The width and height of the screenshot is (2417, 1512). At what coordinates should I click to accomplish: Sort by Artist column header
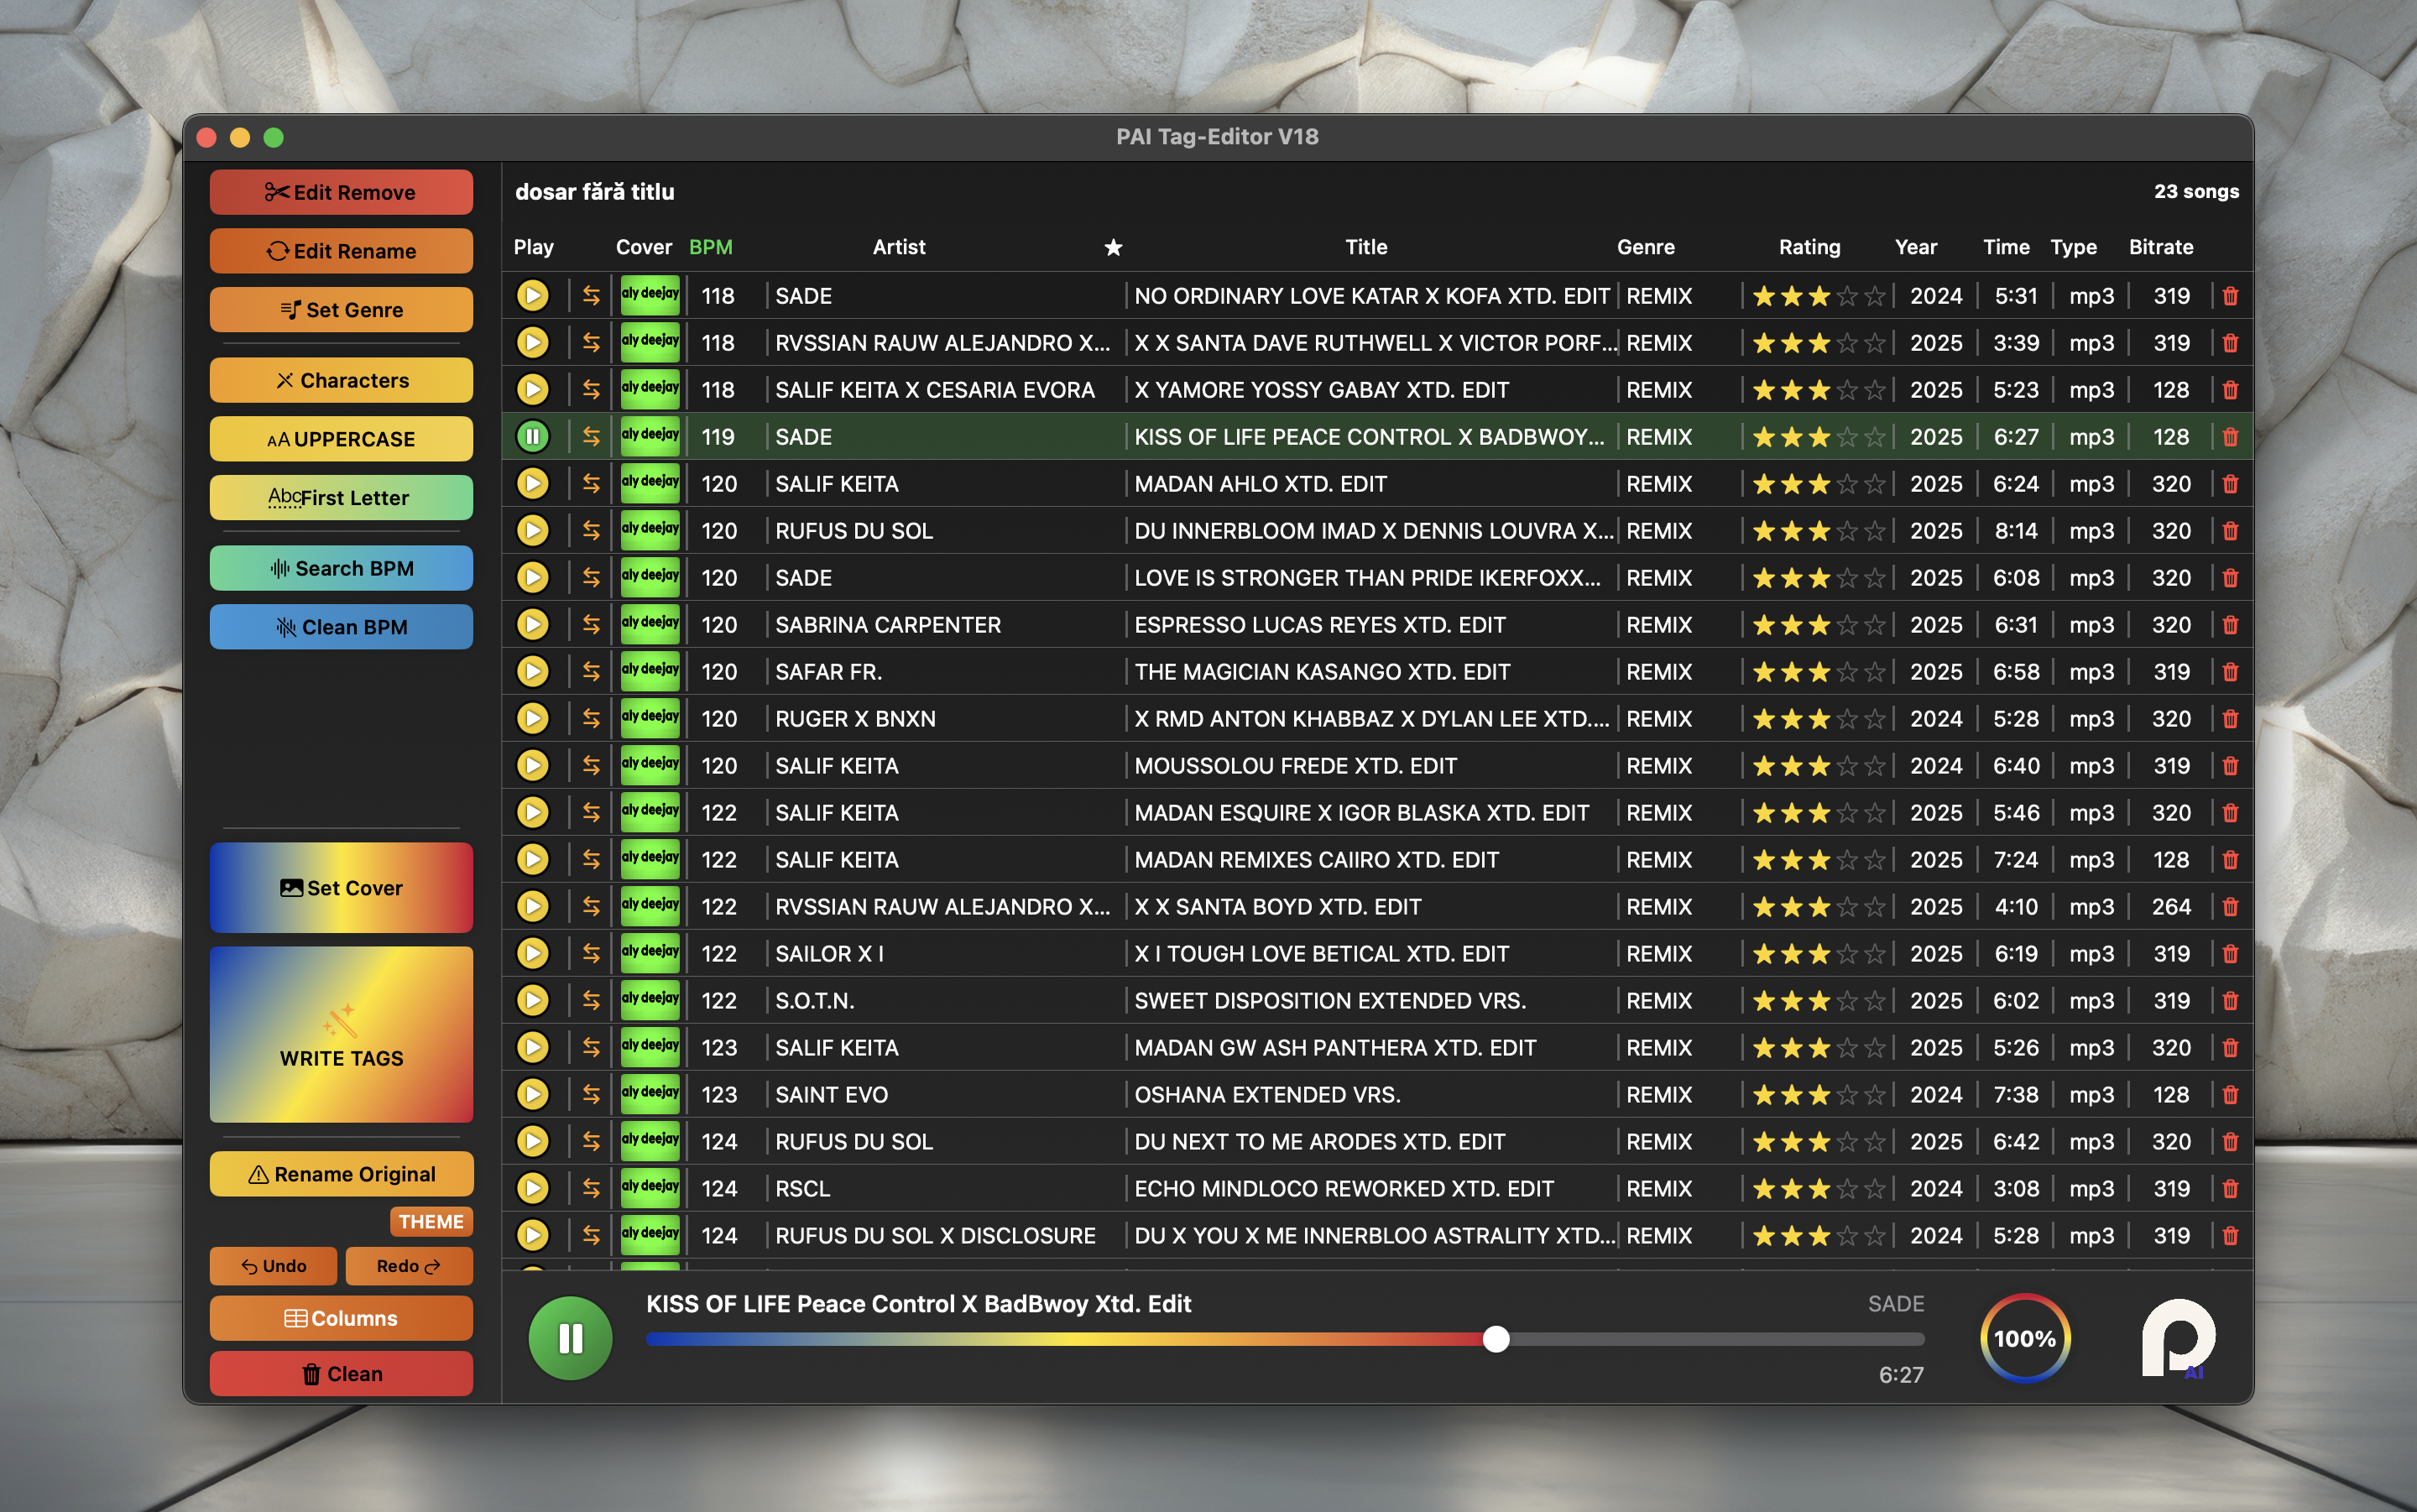click(x=898, y=247)
